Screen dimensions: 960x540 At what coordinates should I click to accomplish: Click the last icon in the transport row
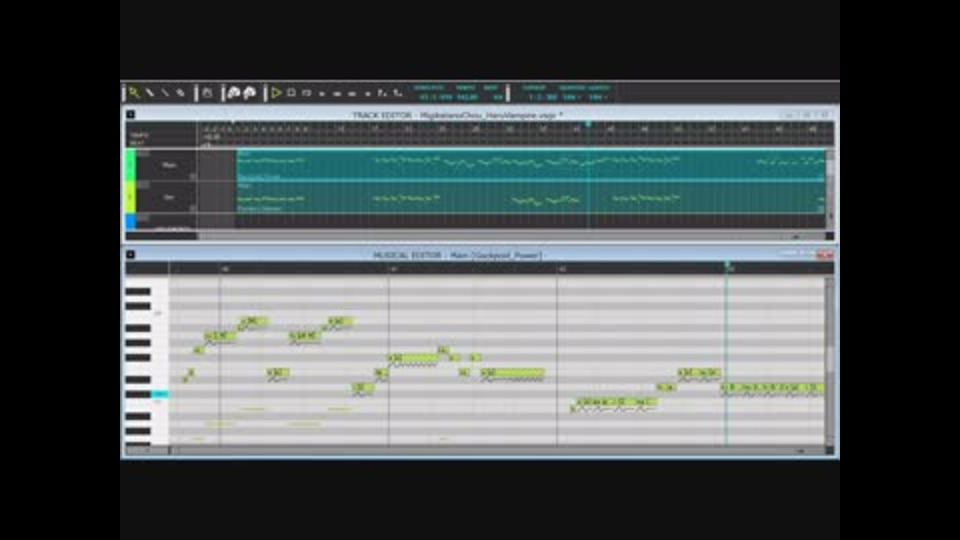coord(398,93)
